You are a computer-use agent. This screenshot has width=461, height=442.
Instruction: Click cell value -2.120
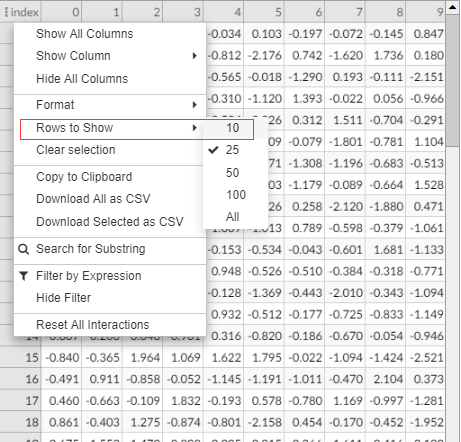(x=346, y=206)
